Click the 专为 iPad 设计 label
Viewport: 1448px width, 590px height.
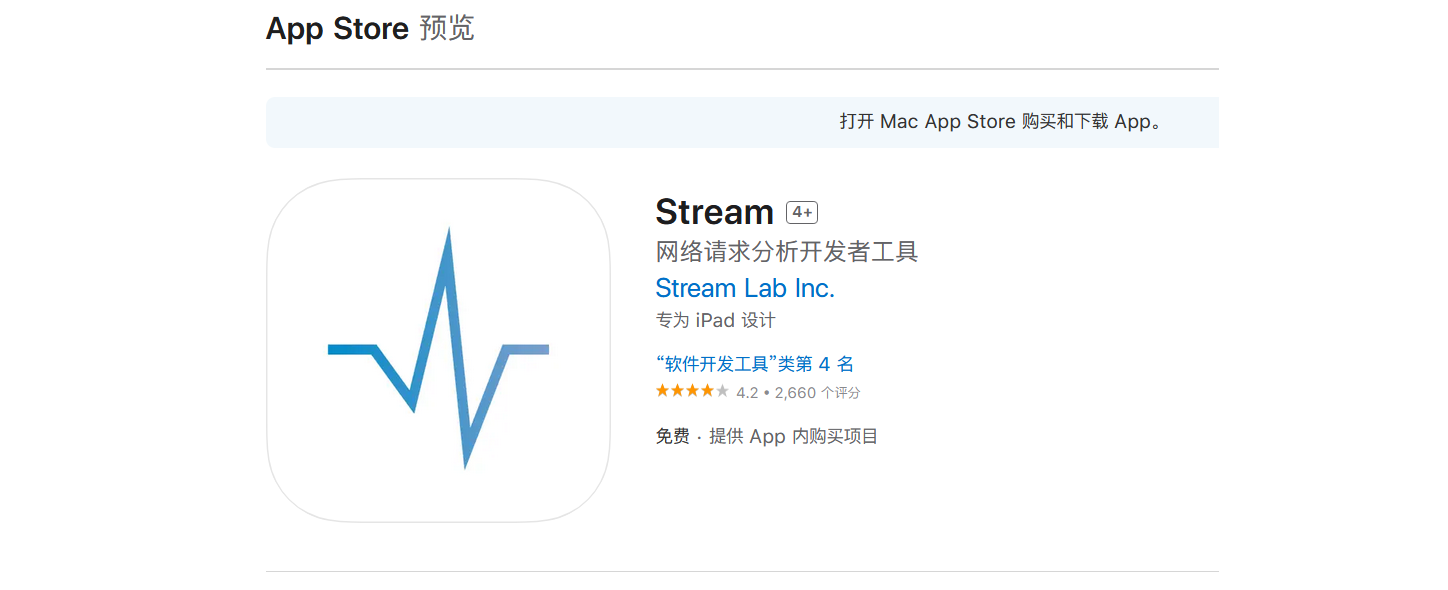tap(714, 320)
